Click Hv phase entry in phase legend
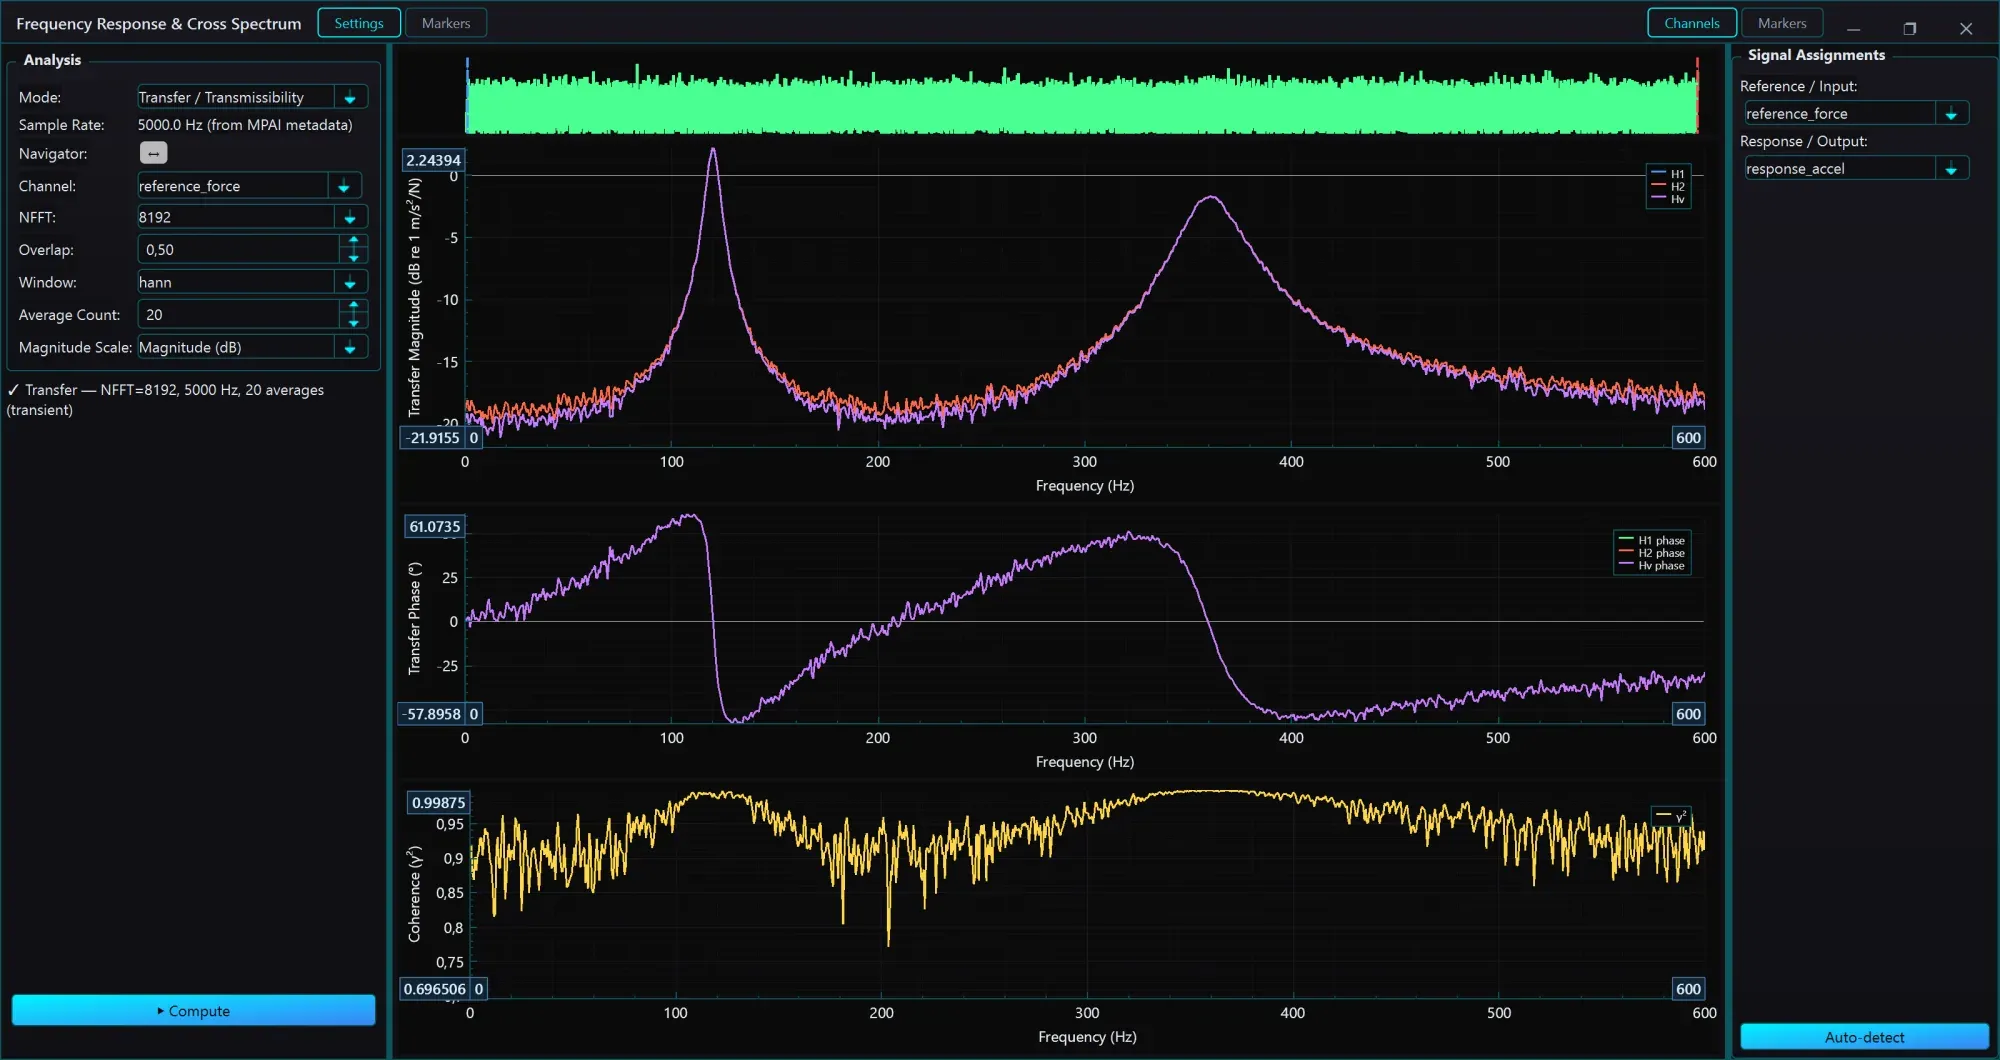The width and height of the screenshot is (2000, 1060). coord(1652,566)
